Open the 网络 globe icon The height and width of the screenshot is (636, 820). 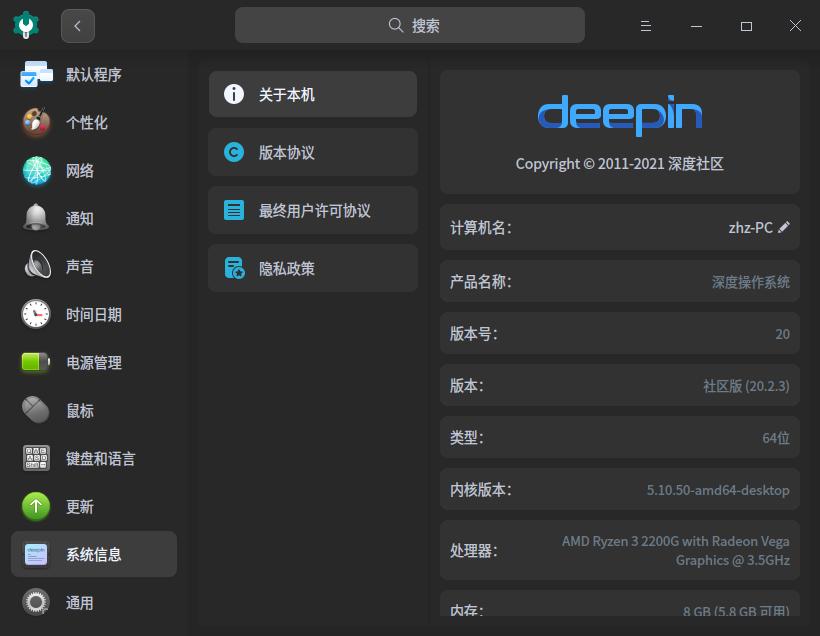[x=36, y=170]
